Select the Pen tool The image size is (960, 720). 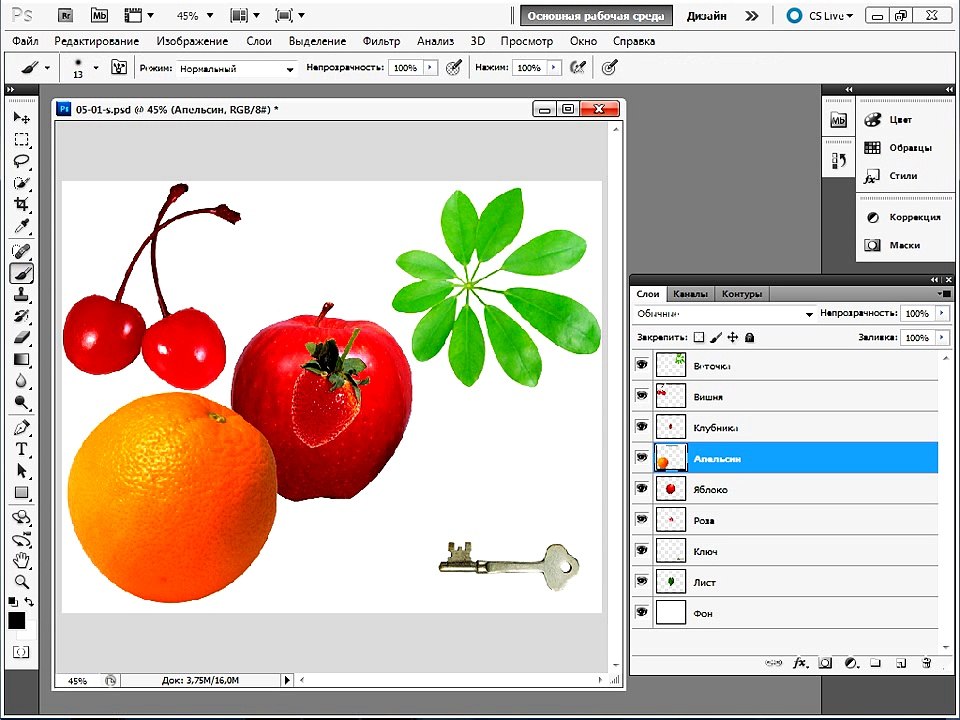(21, 427)
